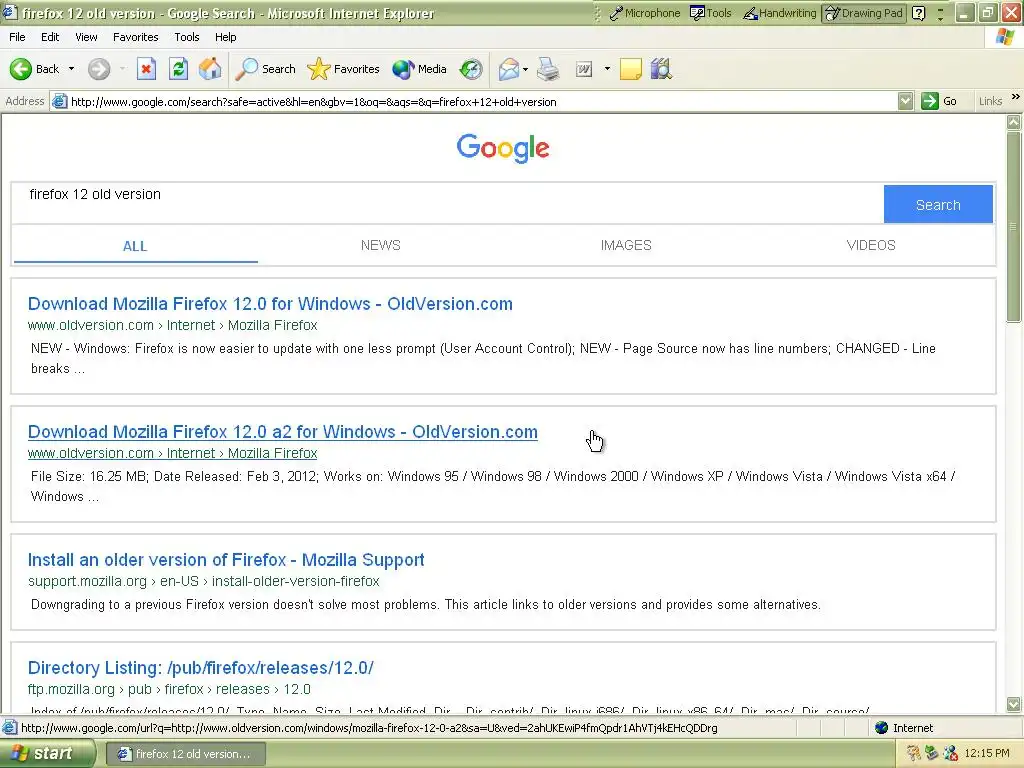Select firefox 12 old version taskbar button
This screenshot has height=768, width=1024.
(x=185, y=754)
